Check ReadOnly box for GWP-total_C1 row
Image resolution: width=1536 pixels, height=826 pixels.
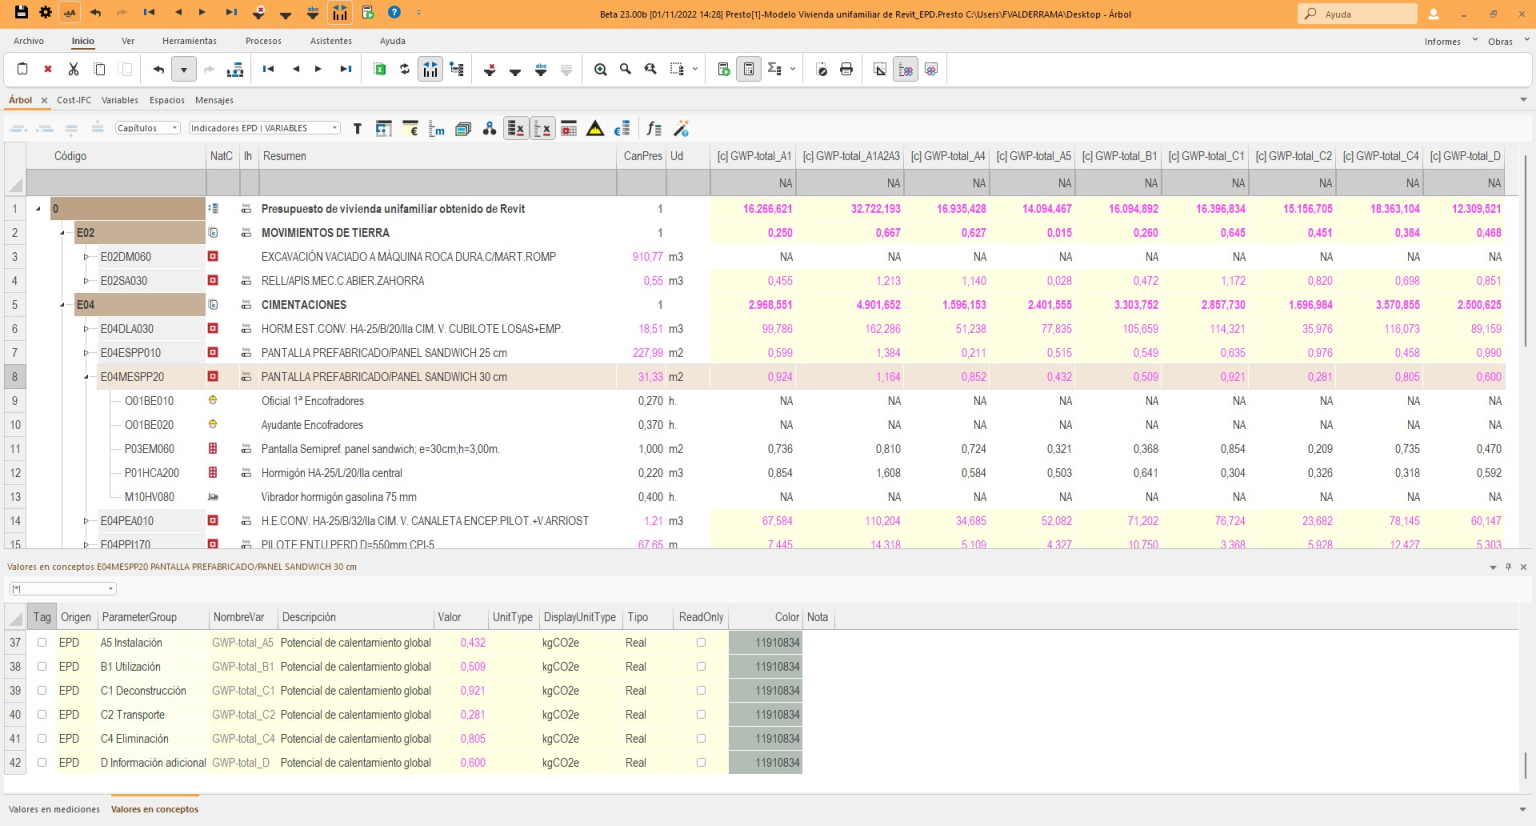(701, 691)
